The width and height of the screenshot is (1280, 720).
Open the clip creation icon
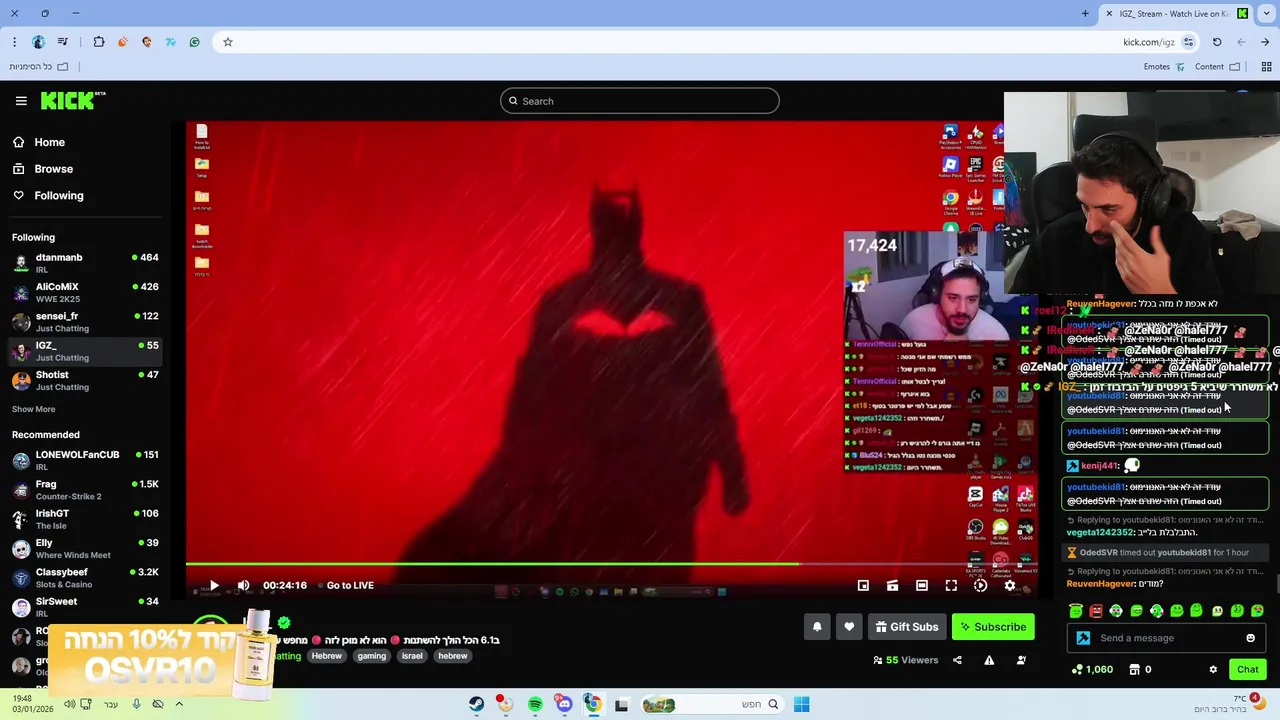[x=892, y=586]
